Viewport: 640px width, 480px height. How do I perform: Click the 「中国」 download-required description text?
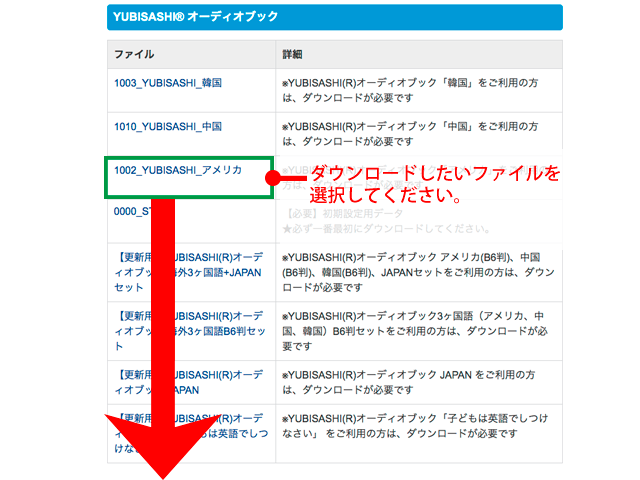click(x=410, y=134)
